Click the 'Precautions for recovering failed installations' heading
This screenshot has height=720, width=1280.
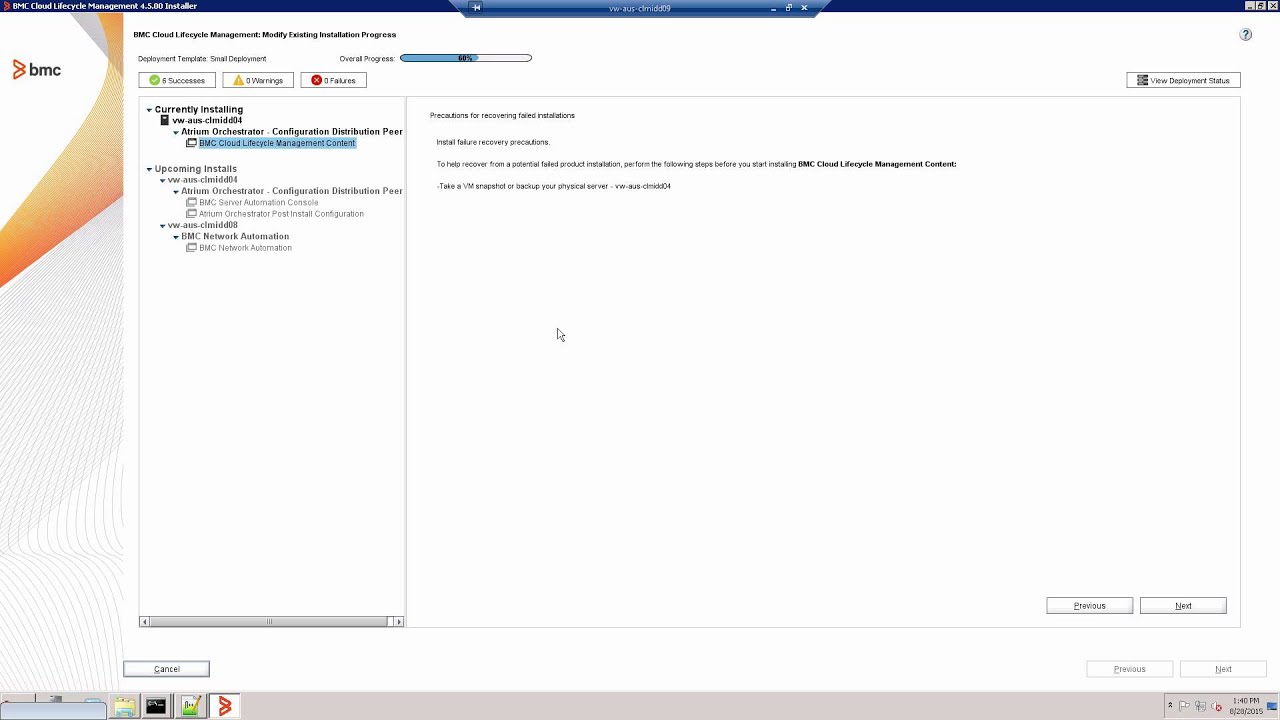(x=502, y=116)
